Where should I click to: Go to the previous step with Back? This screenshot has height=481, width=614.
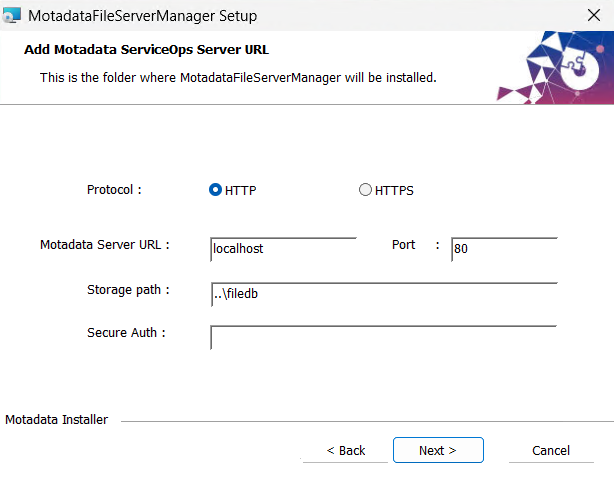pos(346,450)
